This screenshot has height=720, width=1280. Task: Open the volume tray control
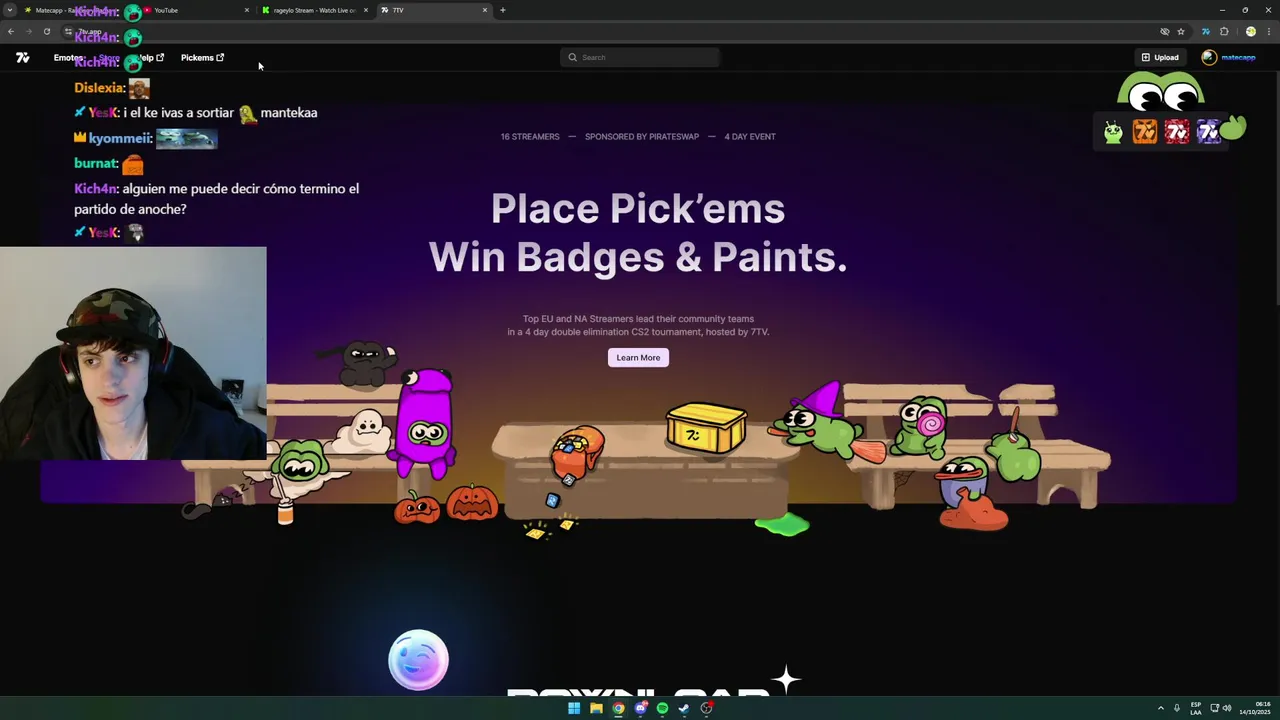coord(1227,708)
